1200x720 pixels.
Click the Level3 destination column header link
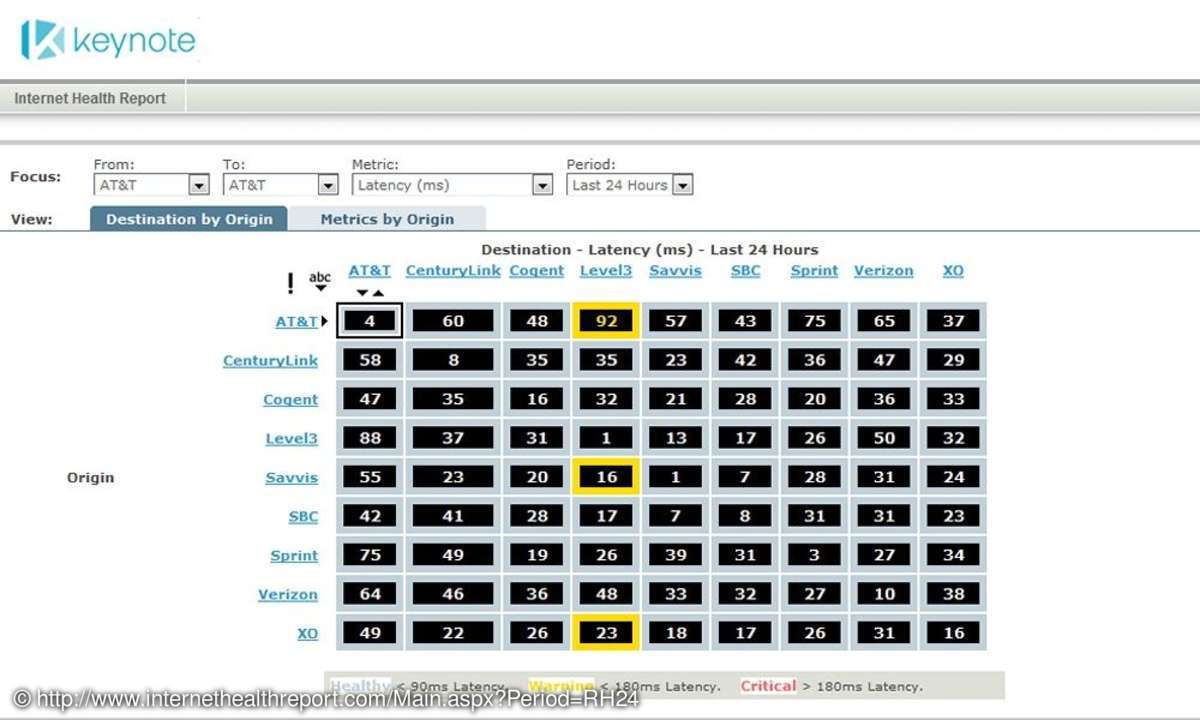(606, 271)
